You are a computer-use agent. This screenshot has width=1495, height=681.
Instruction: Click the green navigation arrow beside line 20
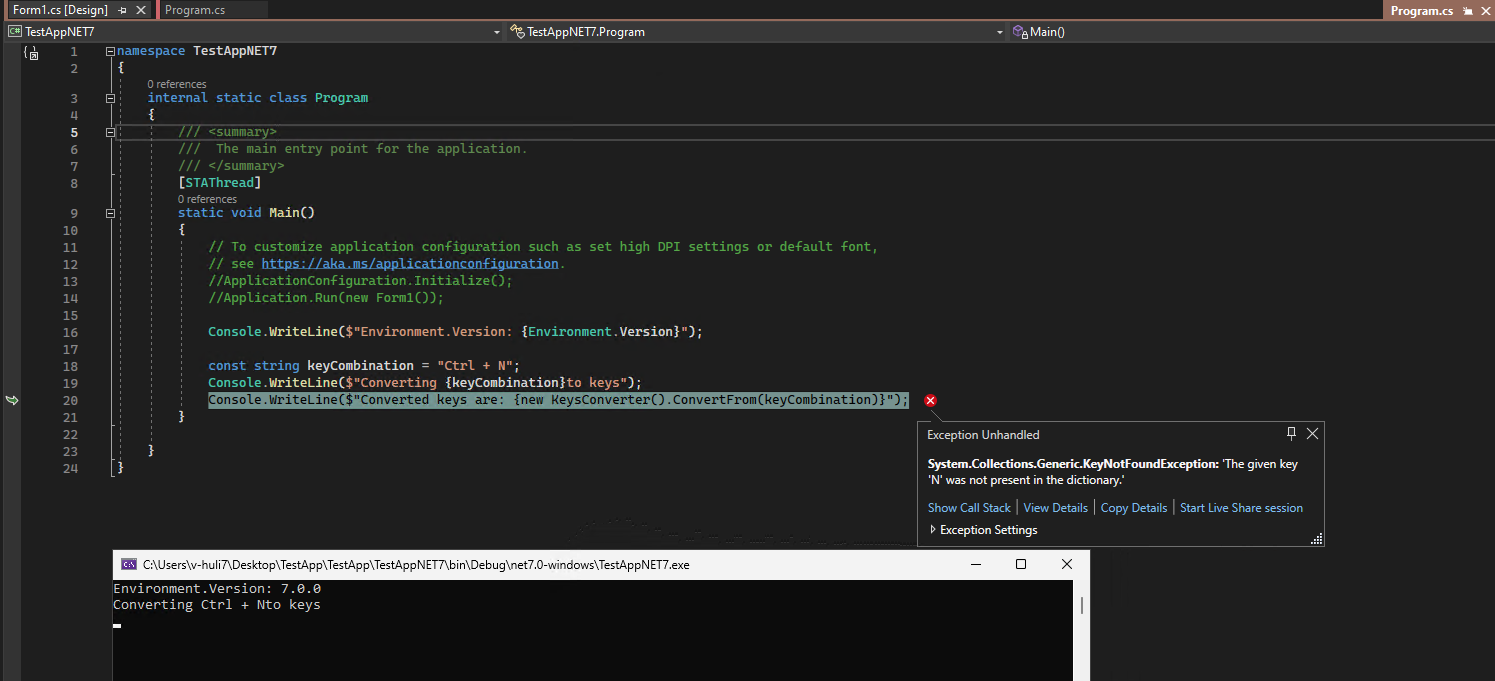(12, 399)
